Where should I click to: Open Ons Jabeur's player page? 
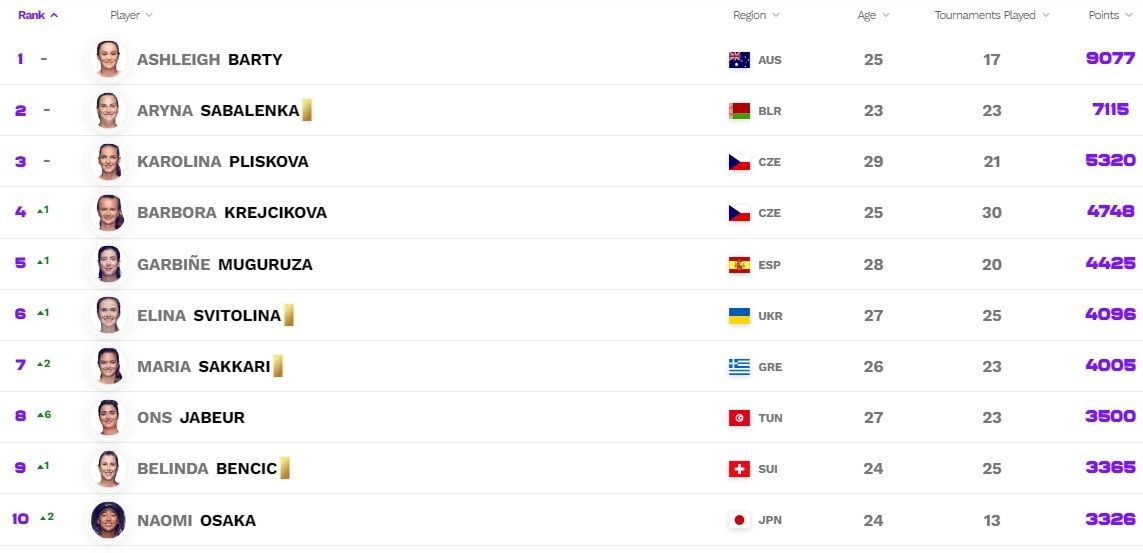(190, 418)
